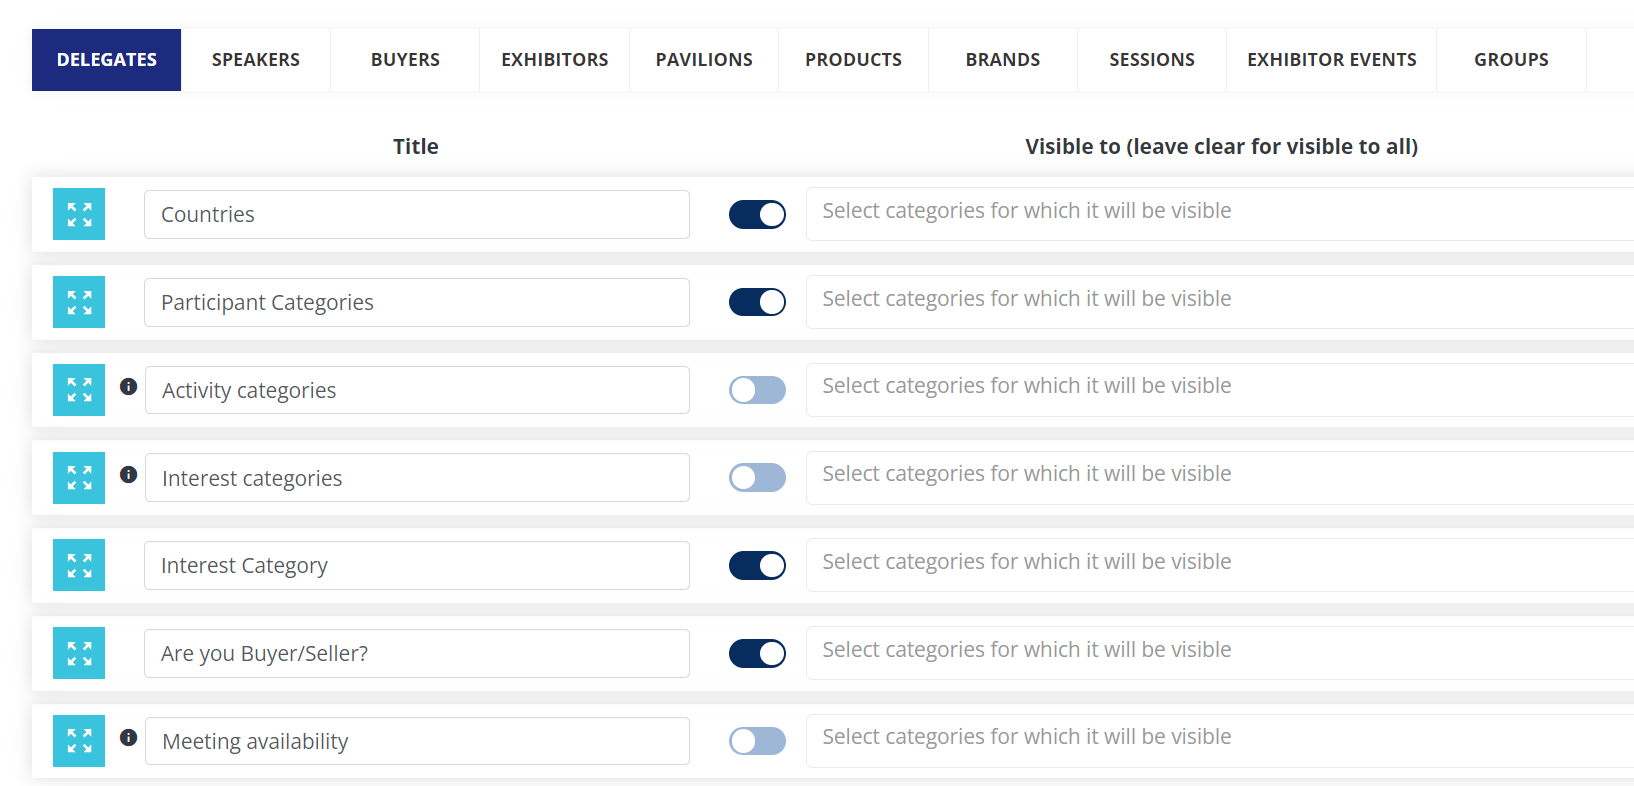Click the info icon next to Meeting availability

128,737
